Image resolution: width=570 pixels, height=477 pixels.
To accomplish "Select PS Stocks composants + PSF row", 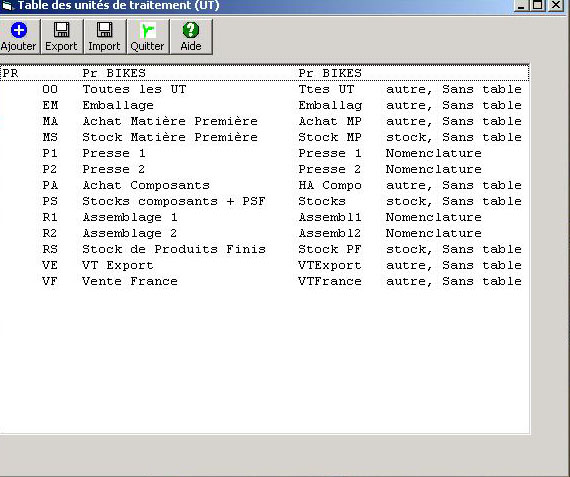I will click(x=264, y=201).
